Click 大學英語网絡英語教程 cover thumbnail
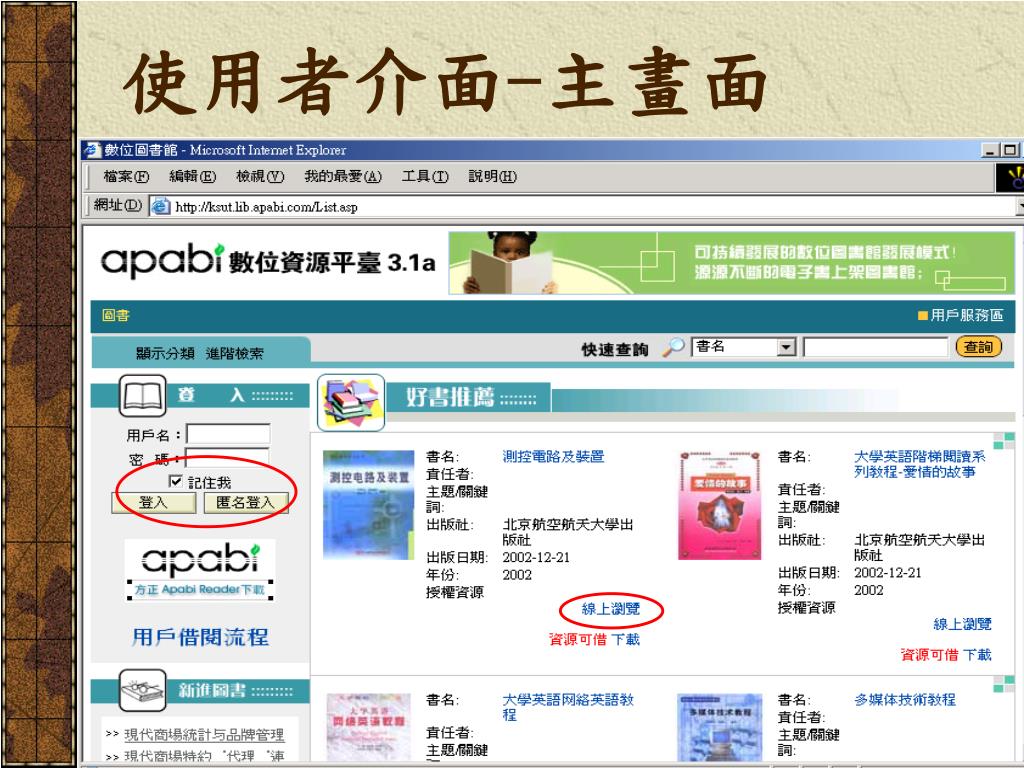Viewport: 1024px width, 768px height. point(368,726)
